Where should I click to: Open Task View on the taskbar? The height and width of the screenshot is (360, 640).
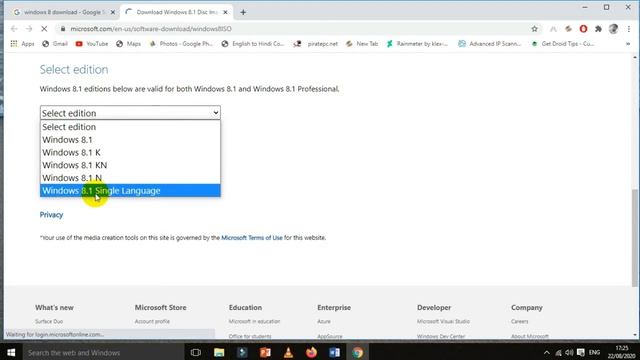pos(196,352)
